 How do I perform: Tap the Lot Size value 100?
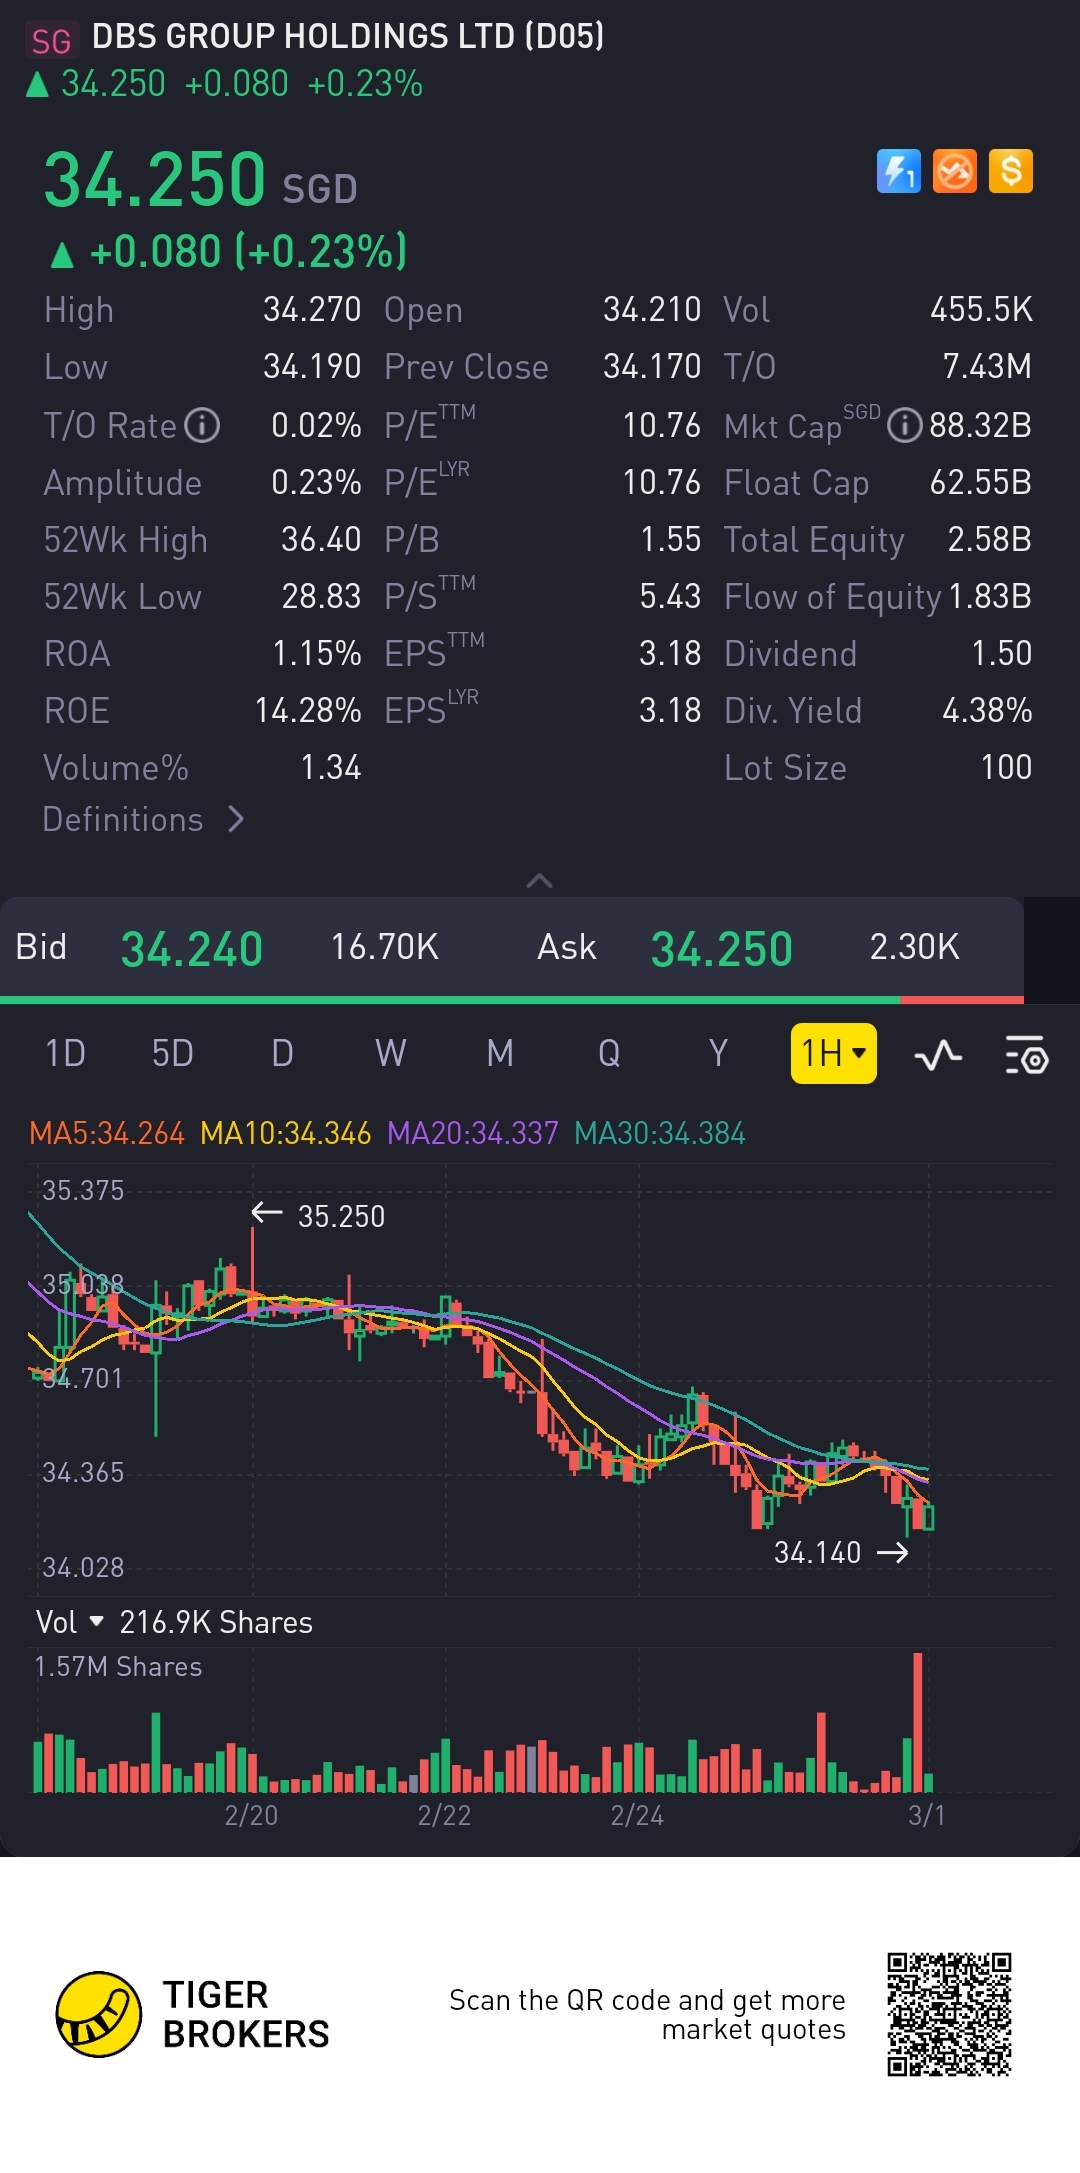(x=1006, y=768)
